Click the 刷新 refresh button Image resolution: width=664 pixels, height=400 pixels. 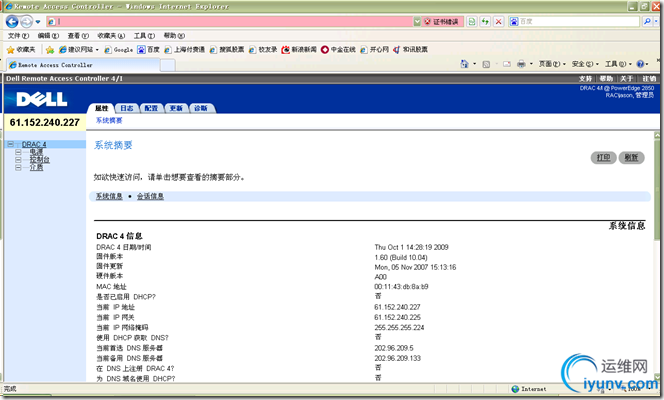coord(631,157)
